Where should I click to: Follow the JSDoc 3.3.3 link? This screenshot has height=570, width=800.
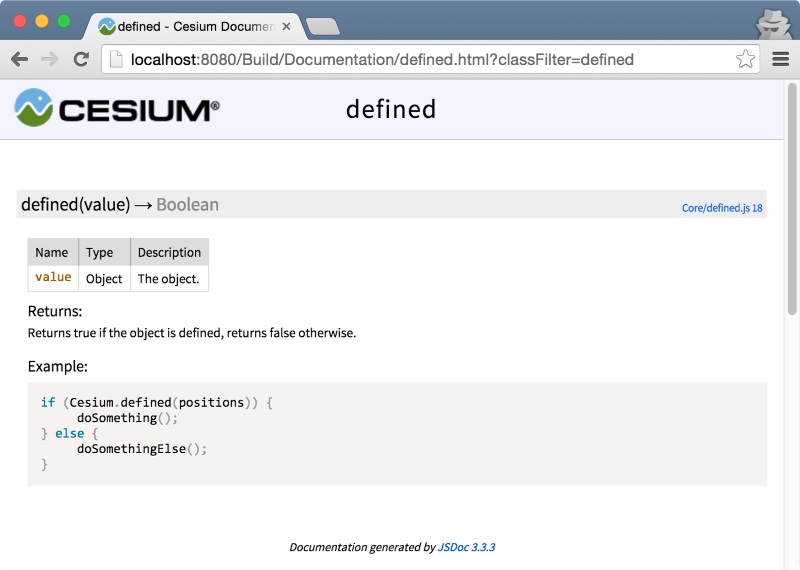[466, 547]
